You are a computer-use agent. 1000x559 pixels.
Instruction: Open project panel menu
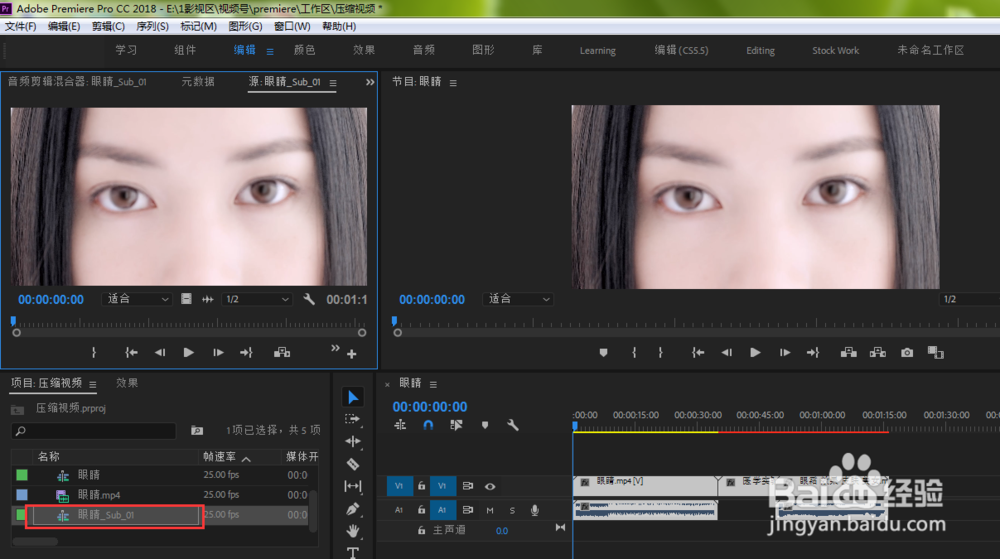[92, 384]
